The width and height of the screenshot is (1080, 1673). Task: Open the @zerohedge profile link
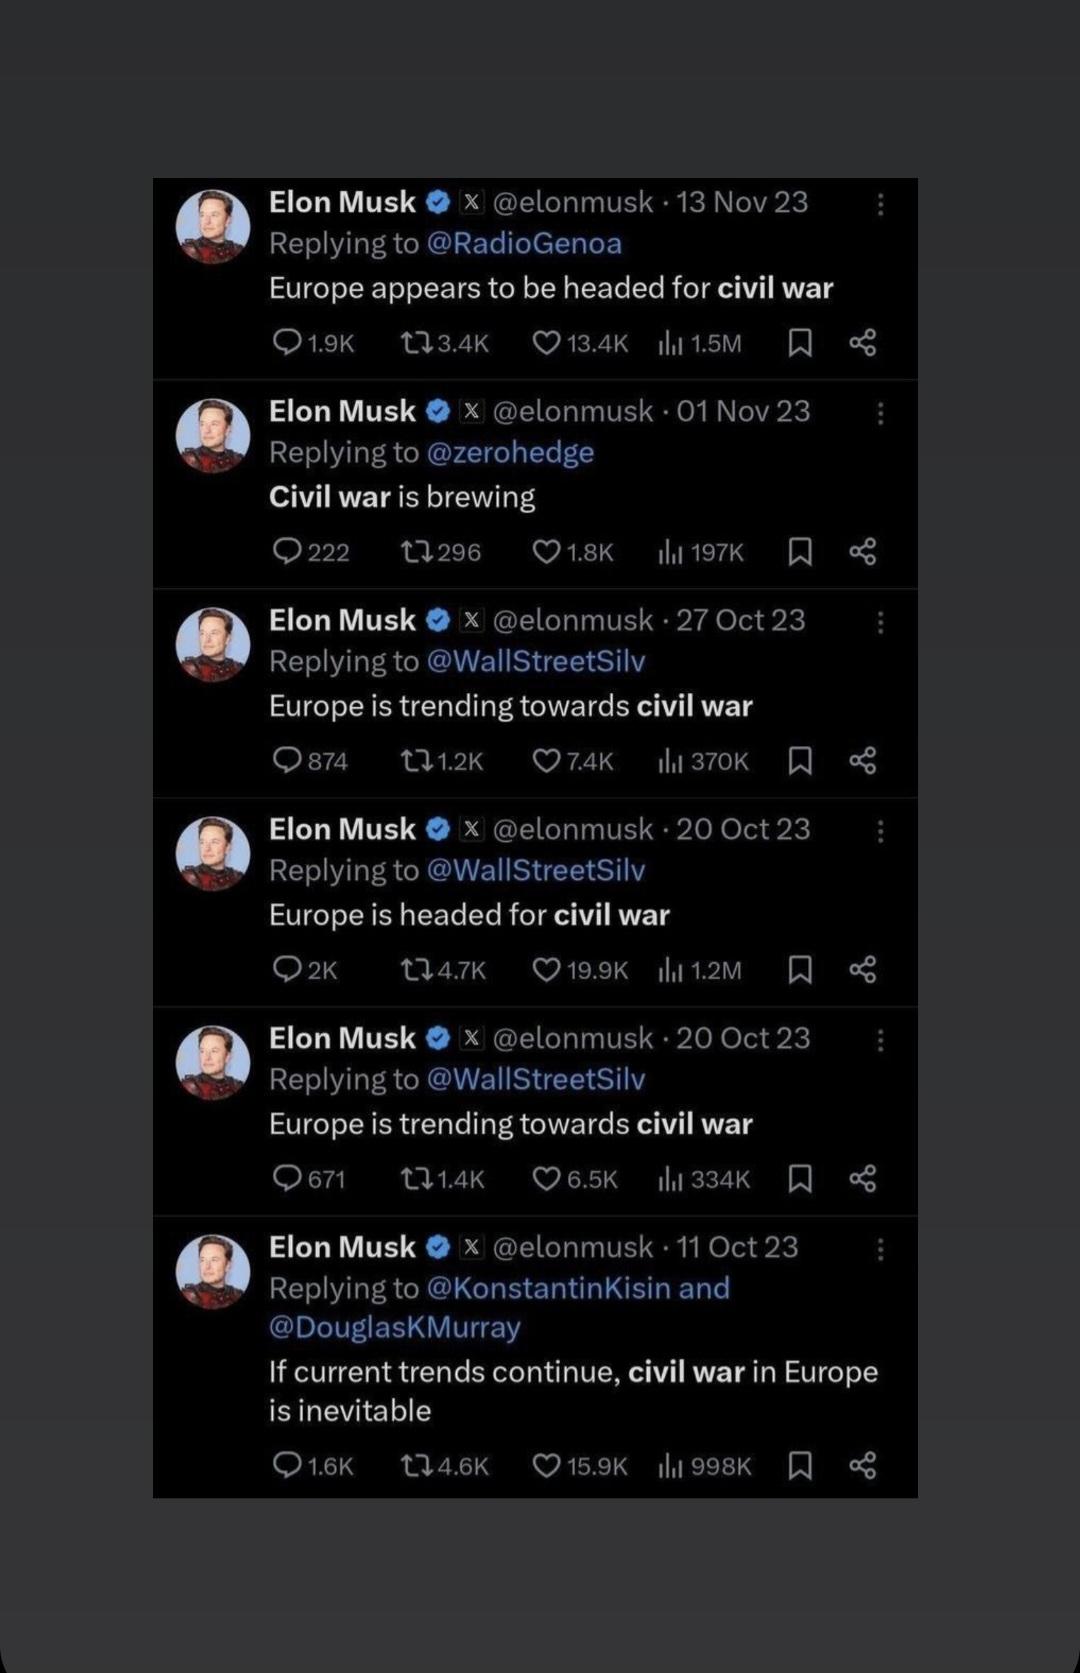[510, 453]
